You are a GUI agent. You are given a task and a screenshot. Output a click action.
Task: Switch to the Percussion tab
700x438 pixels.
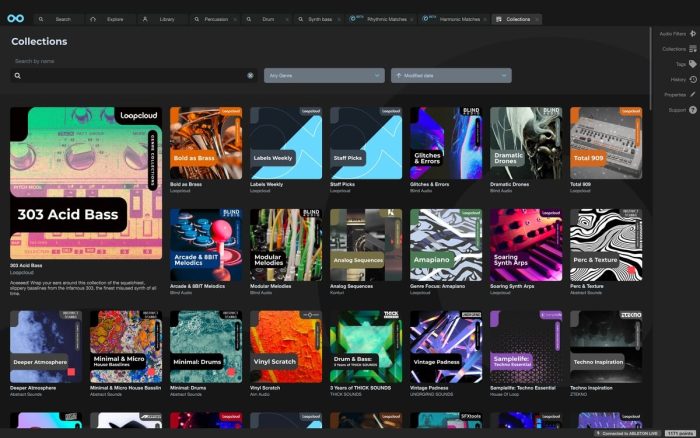point(216,19)
